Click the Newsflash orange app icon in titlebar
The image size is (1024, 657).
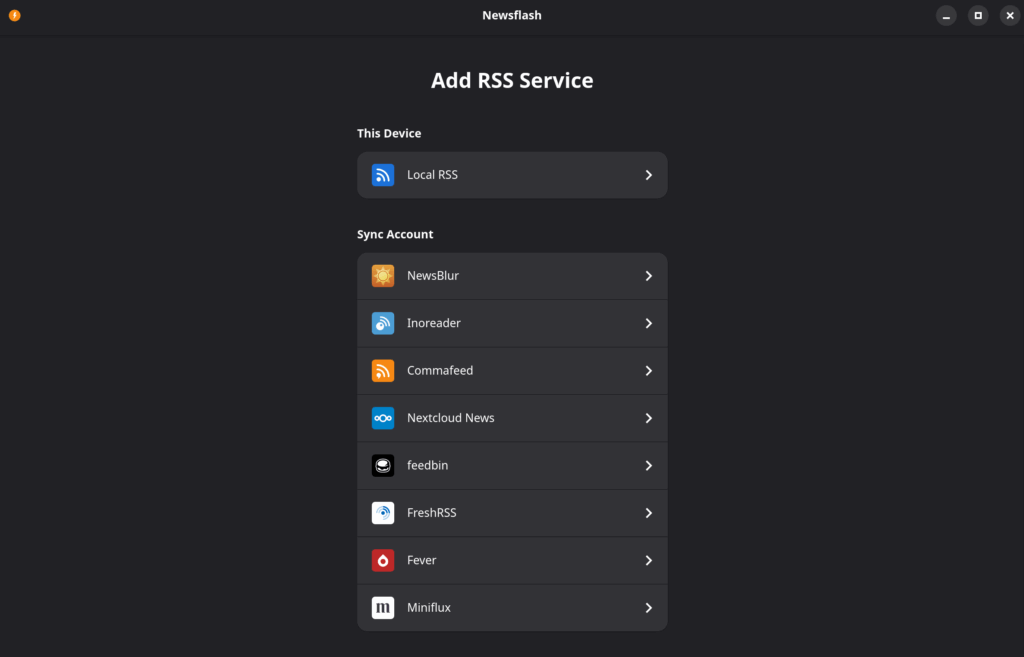point(14,15)
